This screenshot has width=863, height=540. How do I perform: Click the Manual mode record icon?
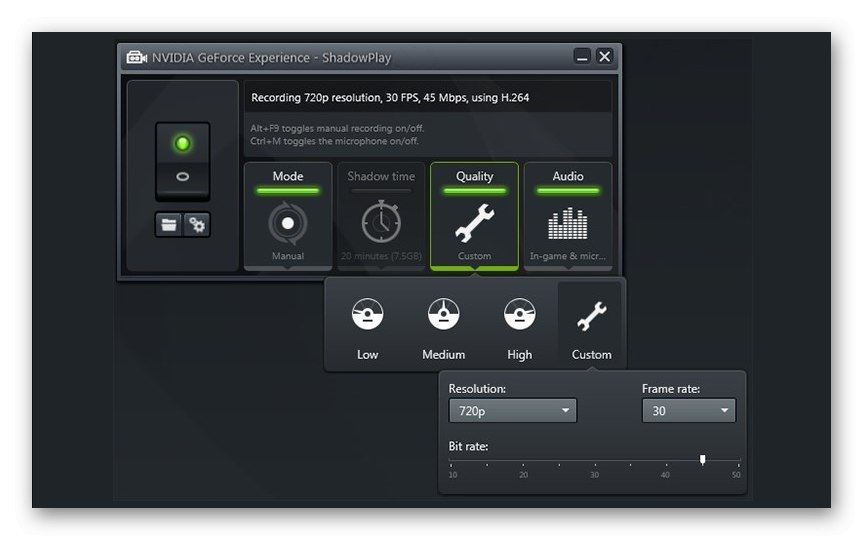pyautogui.click(x=288, y=223)
